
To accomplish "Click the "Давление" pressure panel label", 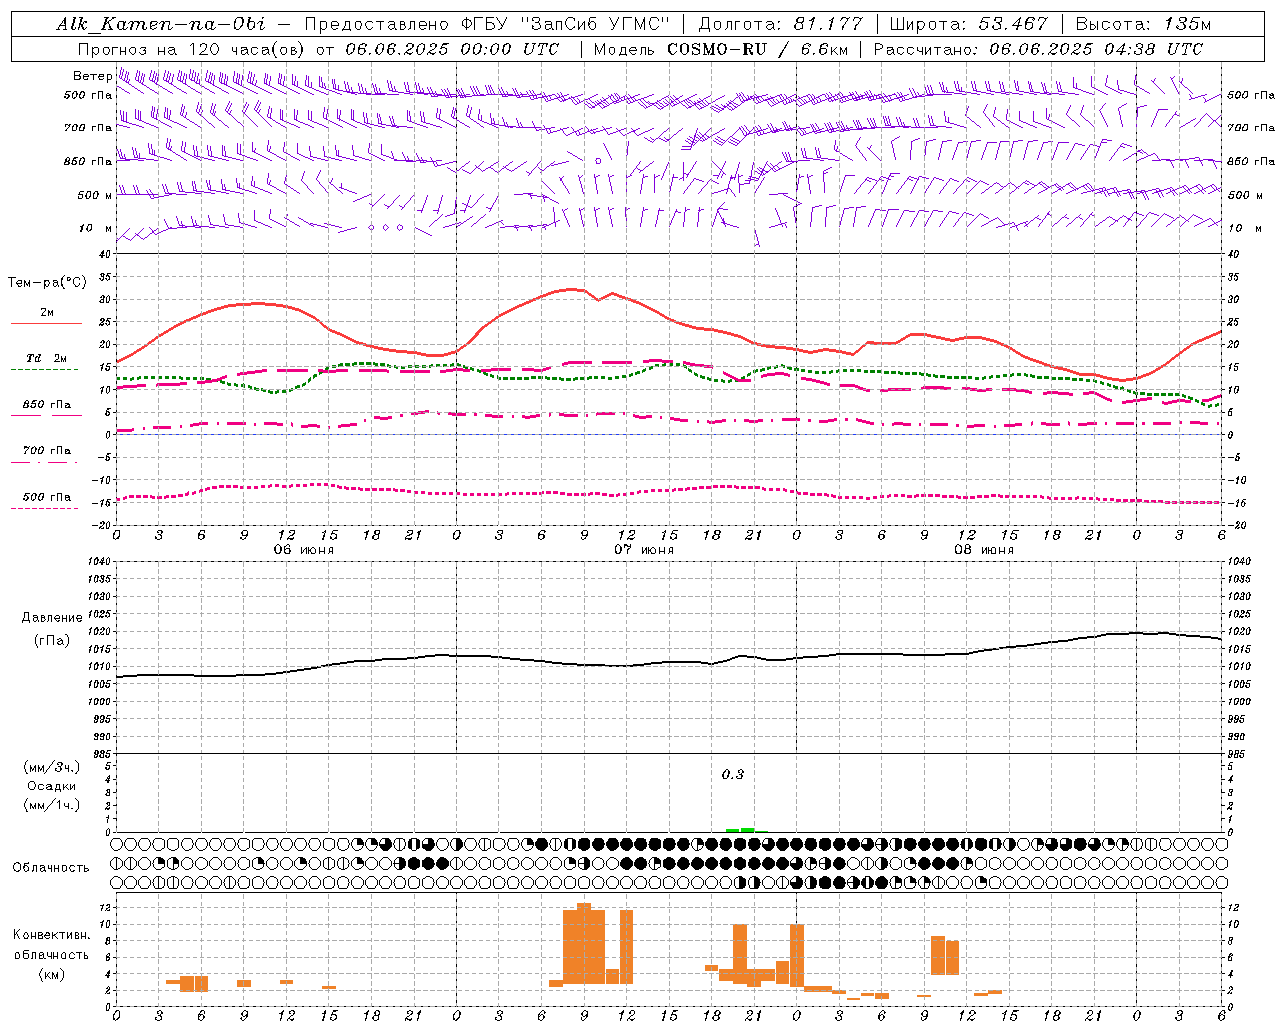I will (52, 618).
